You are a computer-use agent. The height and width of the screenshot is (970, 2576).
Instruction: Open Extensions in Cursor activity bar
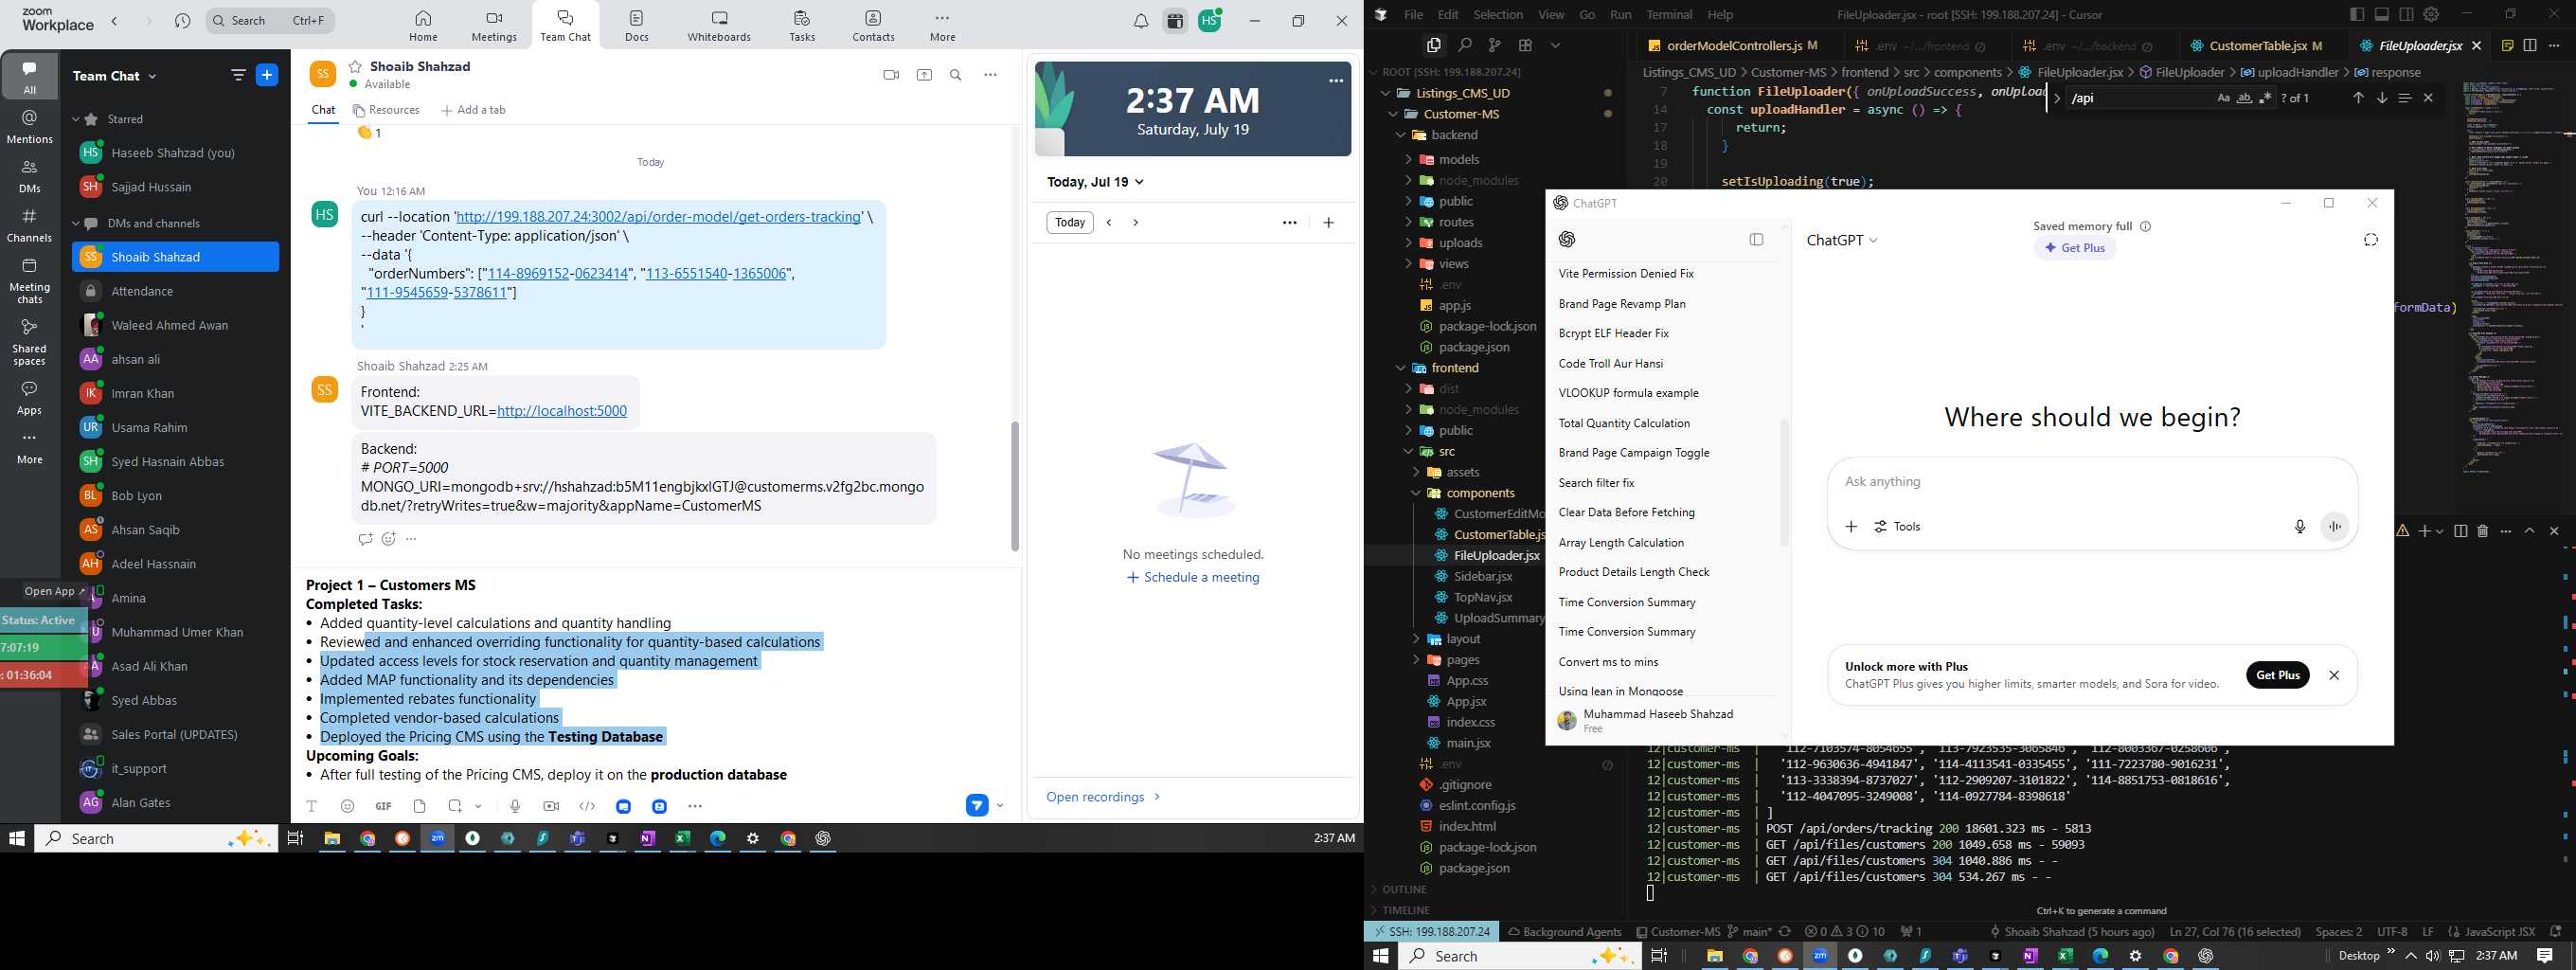point(1525,45)
